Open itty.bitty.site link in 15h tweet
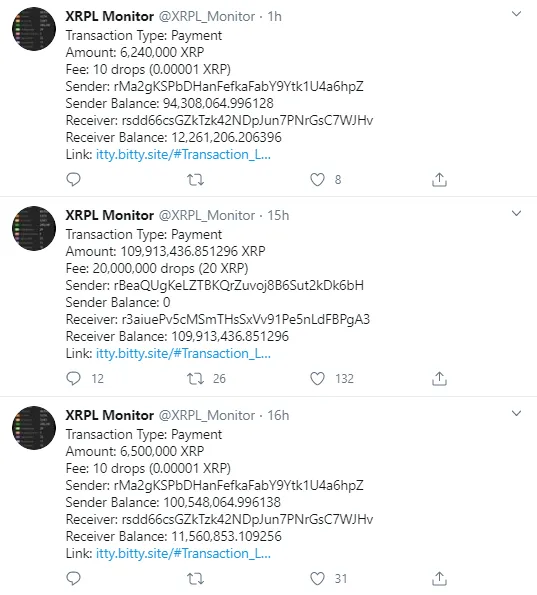The image size is (537, 595). (x=183, y=353)
